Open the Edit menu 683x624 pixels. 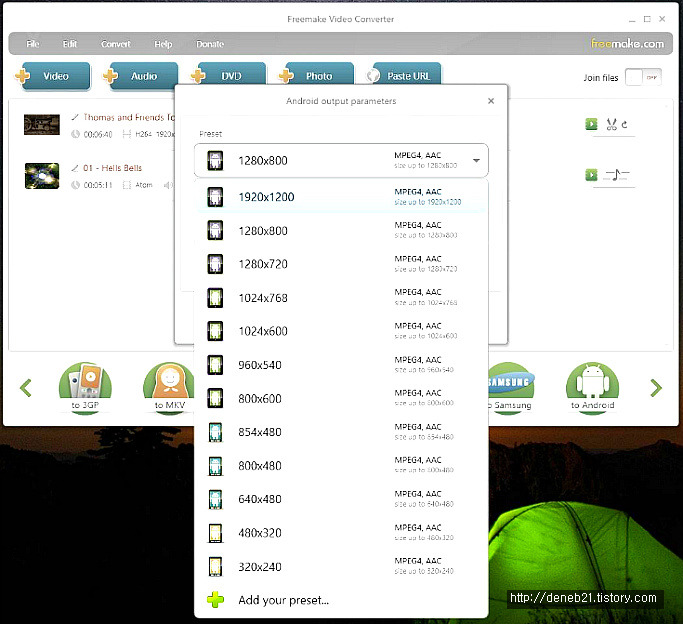click(70, 44)
